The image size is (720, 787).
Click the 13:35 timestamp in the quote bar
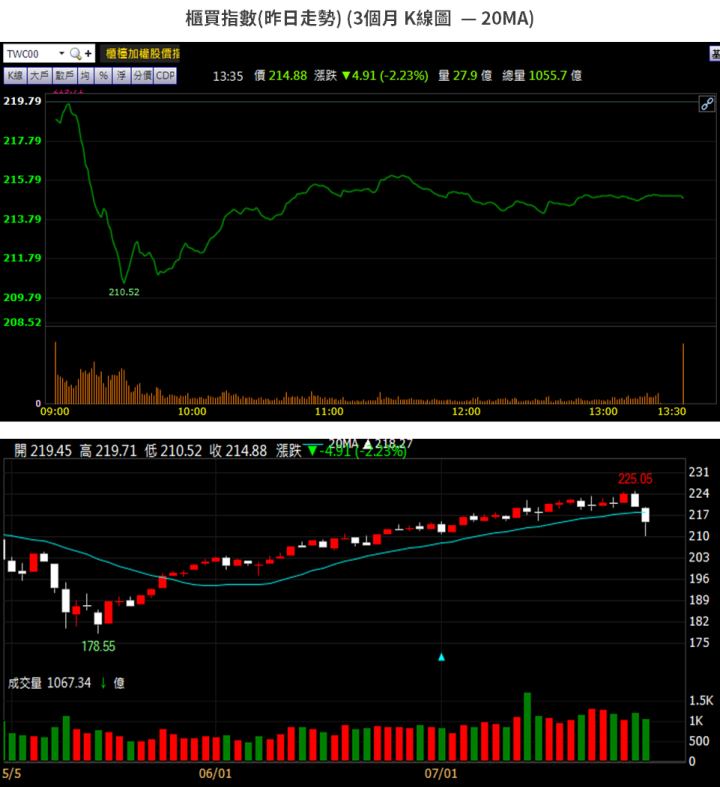pyautogui.click(x=228, y=76)
